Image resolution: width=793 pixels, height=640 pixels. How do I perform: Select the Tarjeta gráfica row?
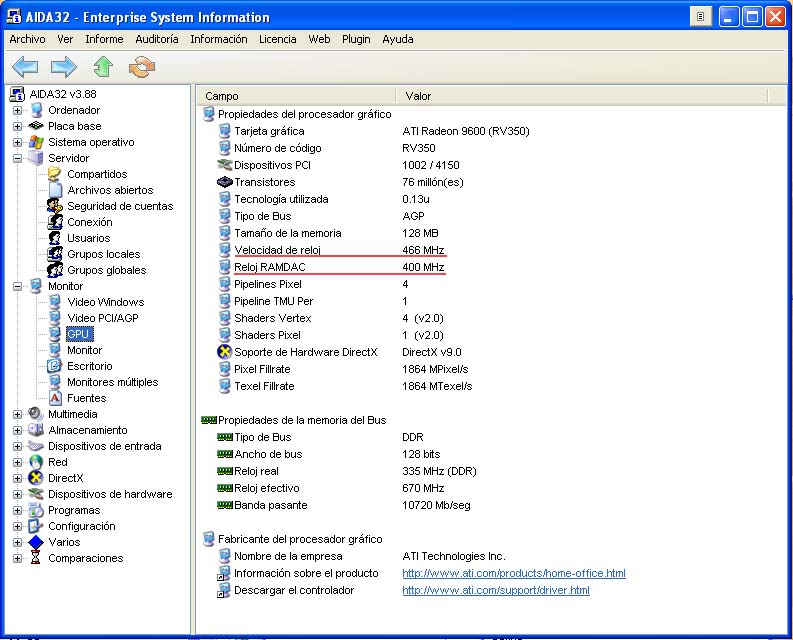269,131
